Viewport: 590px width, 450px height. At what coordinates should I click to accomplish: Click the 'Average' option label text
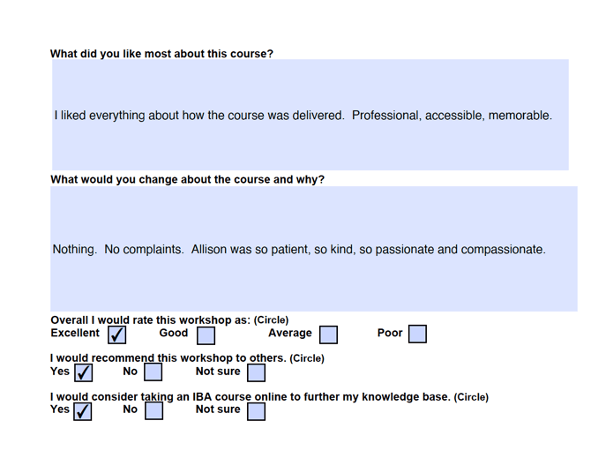coord(290,333)
